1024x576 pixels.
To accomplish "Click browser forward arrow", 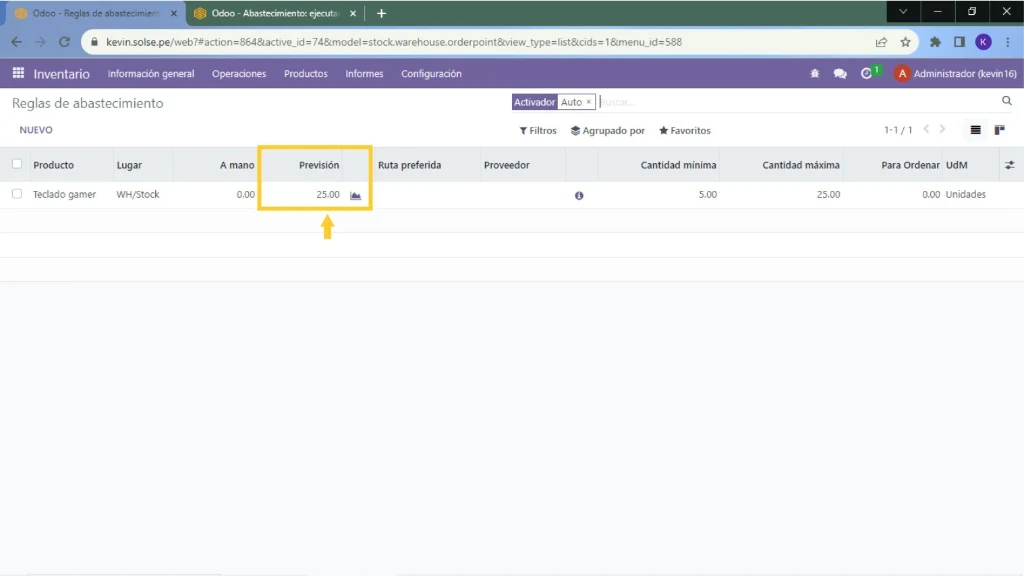I will (x=40, y=42).
